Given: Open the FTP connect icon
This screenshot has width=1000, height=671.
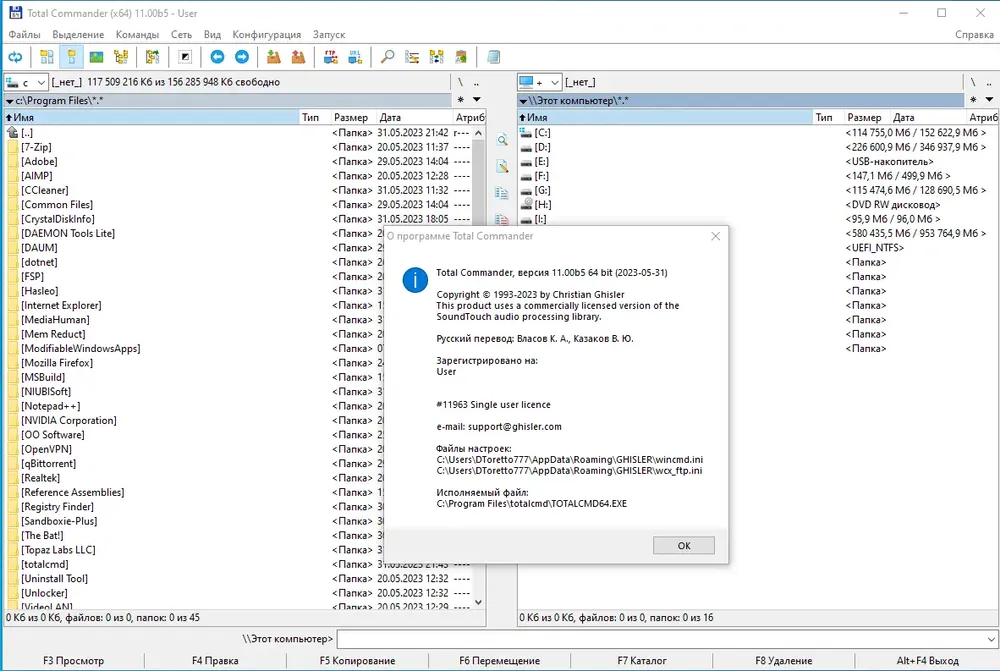Looking at the screenshot, I should [x=330, y=57].
